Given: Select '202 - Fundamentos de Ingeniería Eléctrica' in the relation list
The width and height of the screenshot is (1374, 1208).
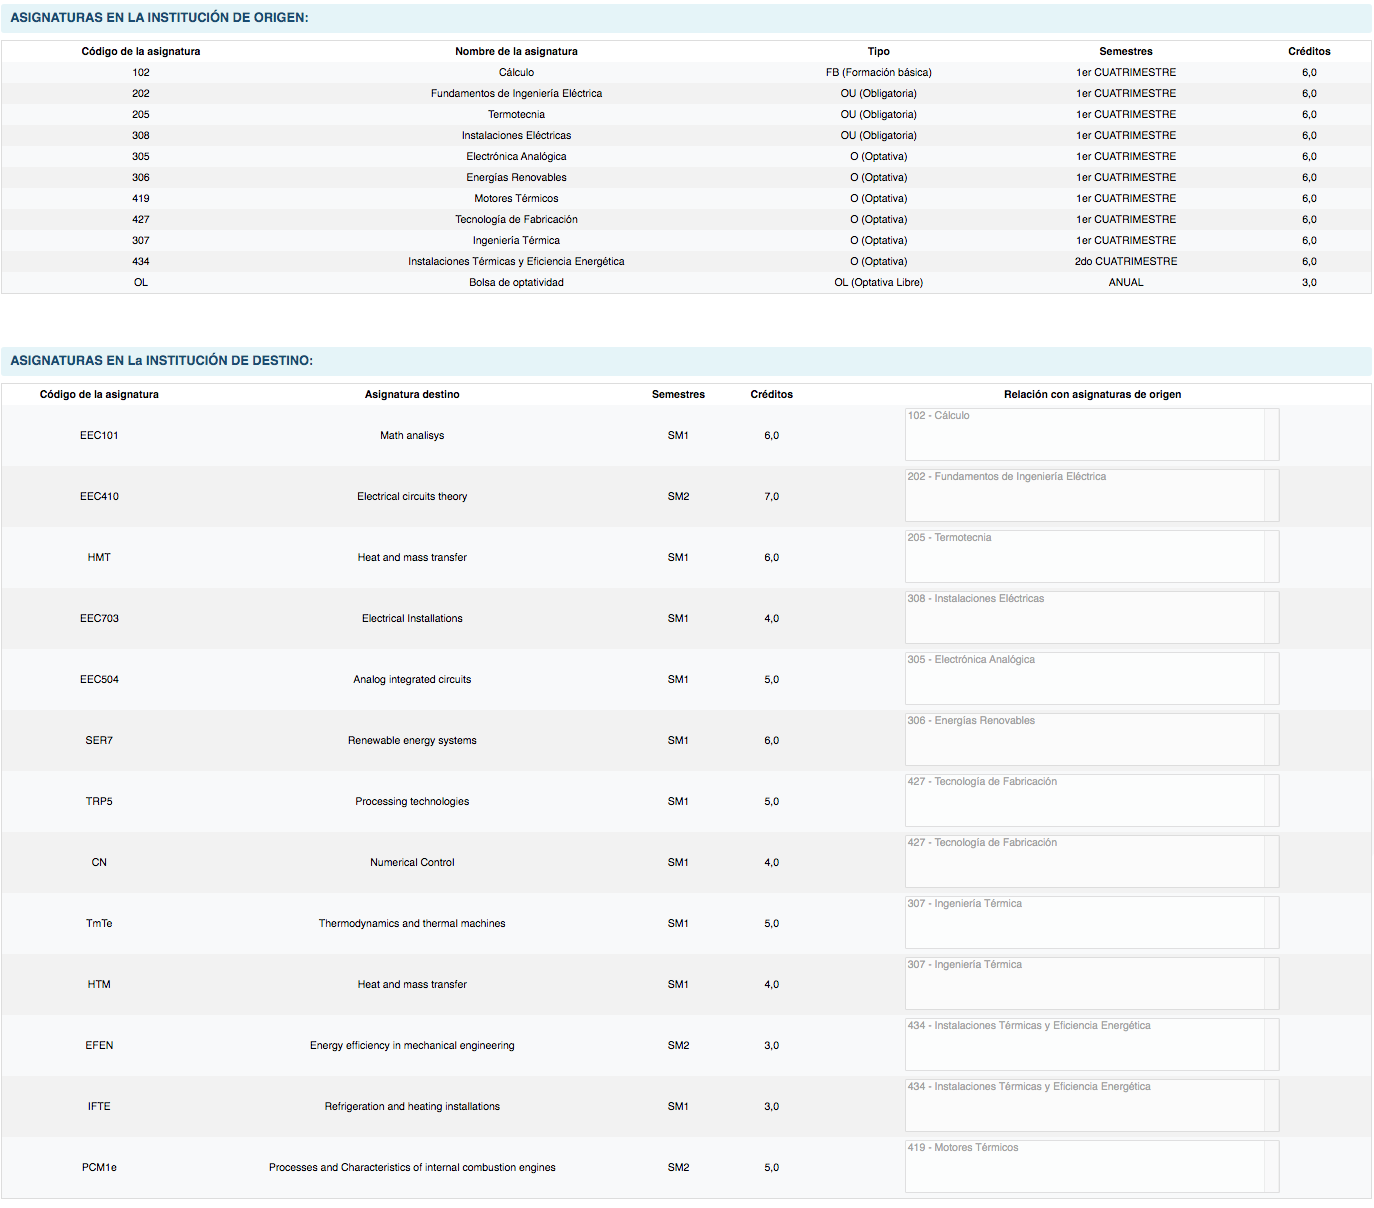Looking at the screenshot, I should click(x=1006, y=477).
